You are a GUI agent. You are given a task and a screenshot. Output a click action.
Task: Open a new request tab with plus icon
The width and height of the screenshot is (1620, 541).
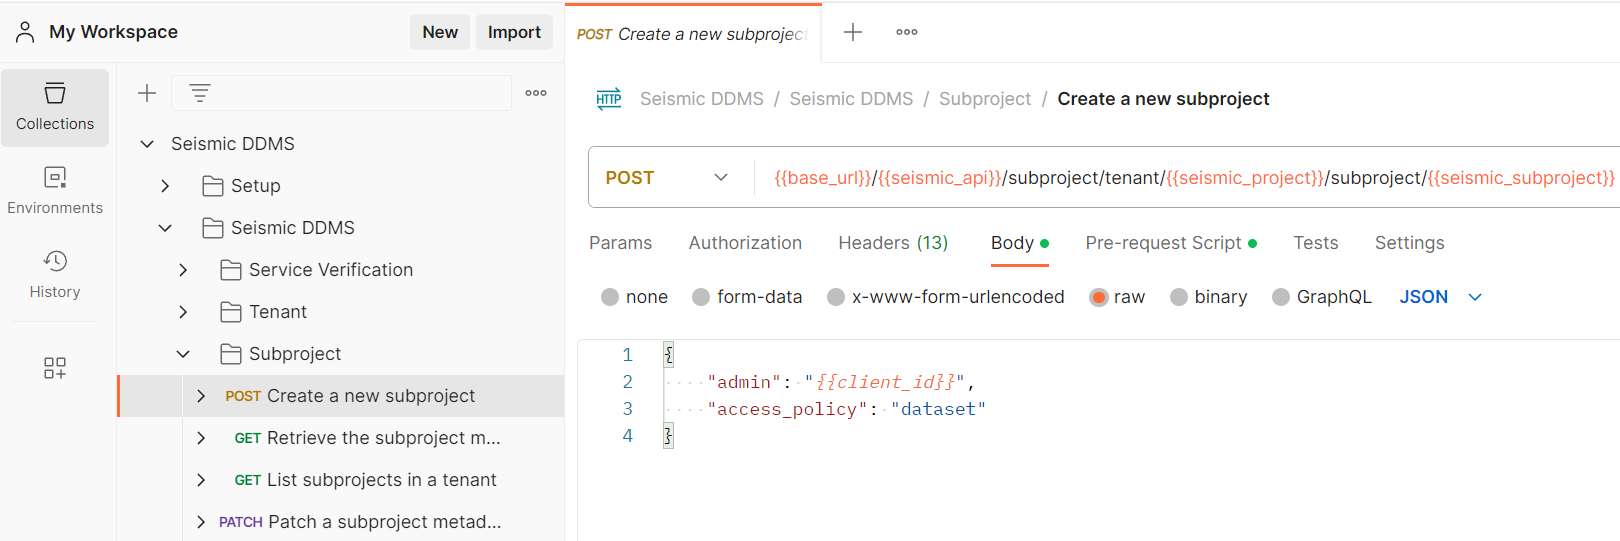(852, 32)
